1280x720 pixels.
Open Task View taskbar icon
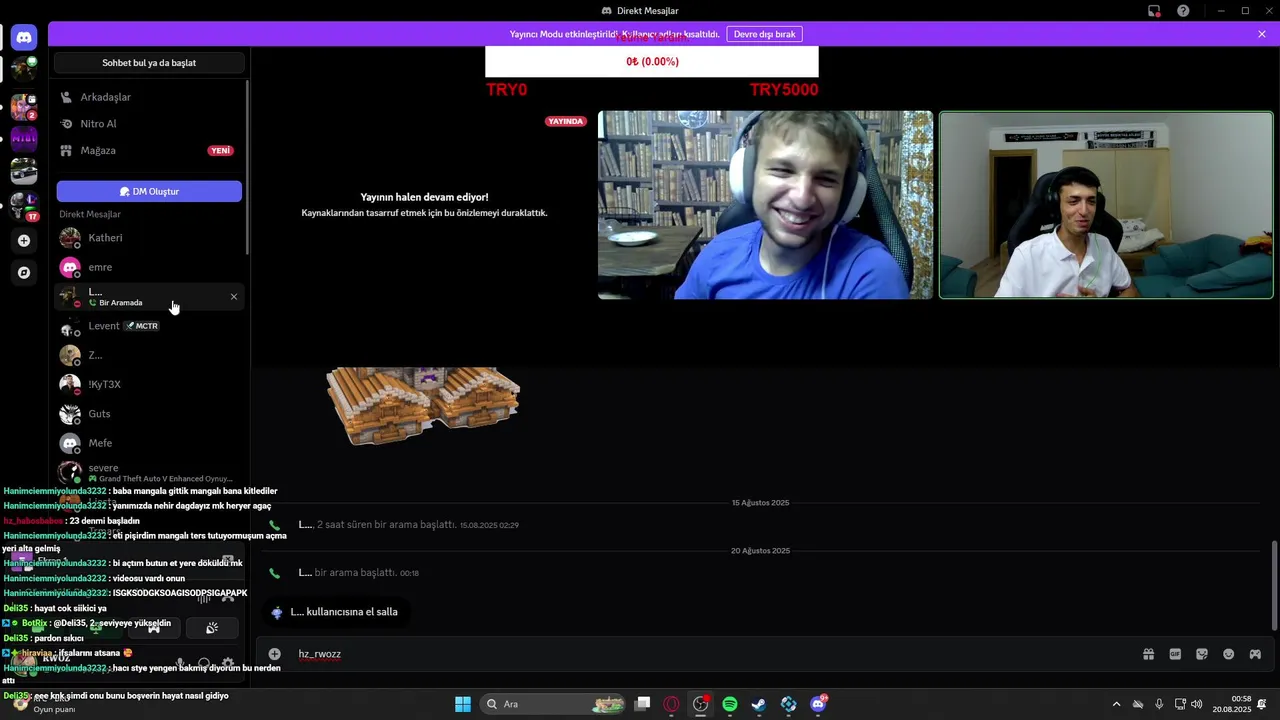[x=643, y=704]
